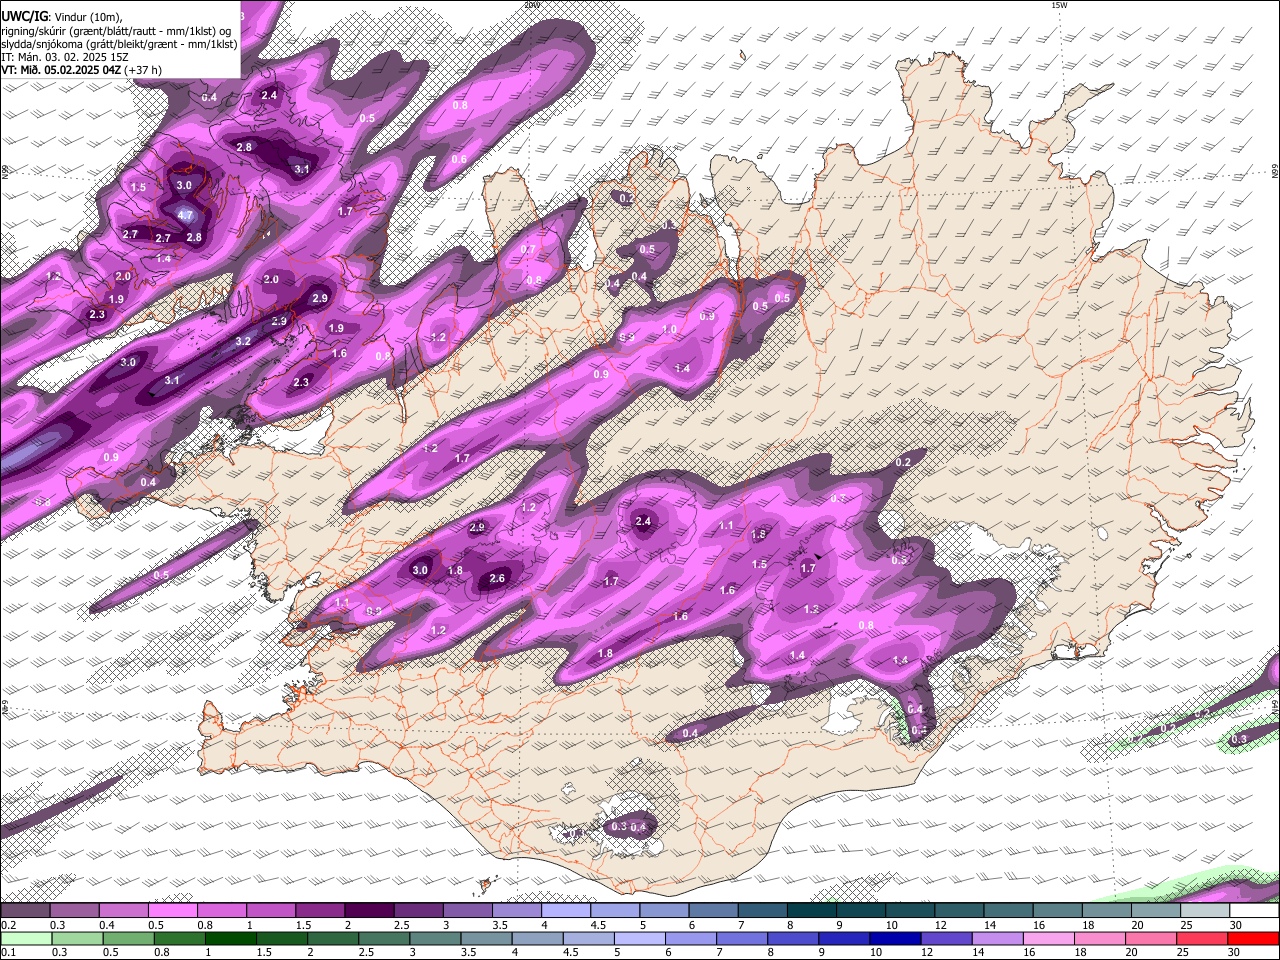Click the 3.2 precipitation value on the map

[243, 341]
